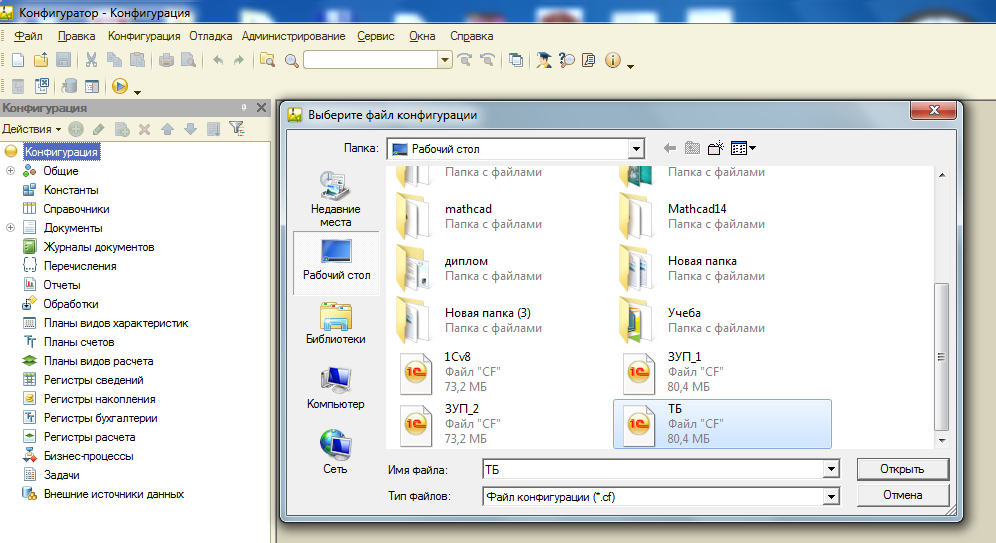Screen dimensions: 996x543
Task: Open the Справка menu
Action: 471,36
